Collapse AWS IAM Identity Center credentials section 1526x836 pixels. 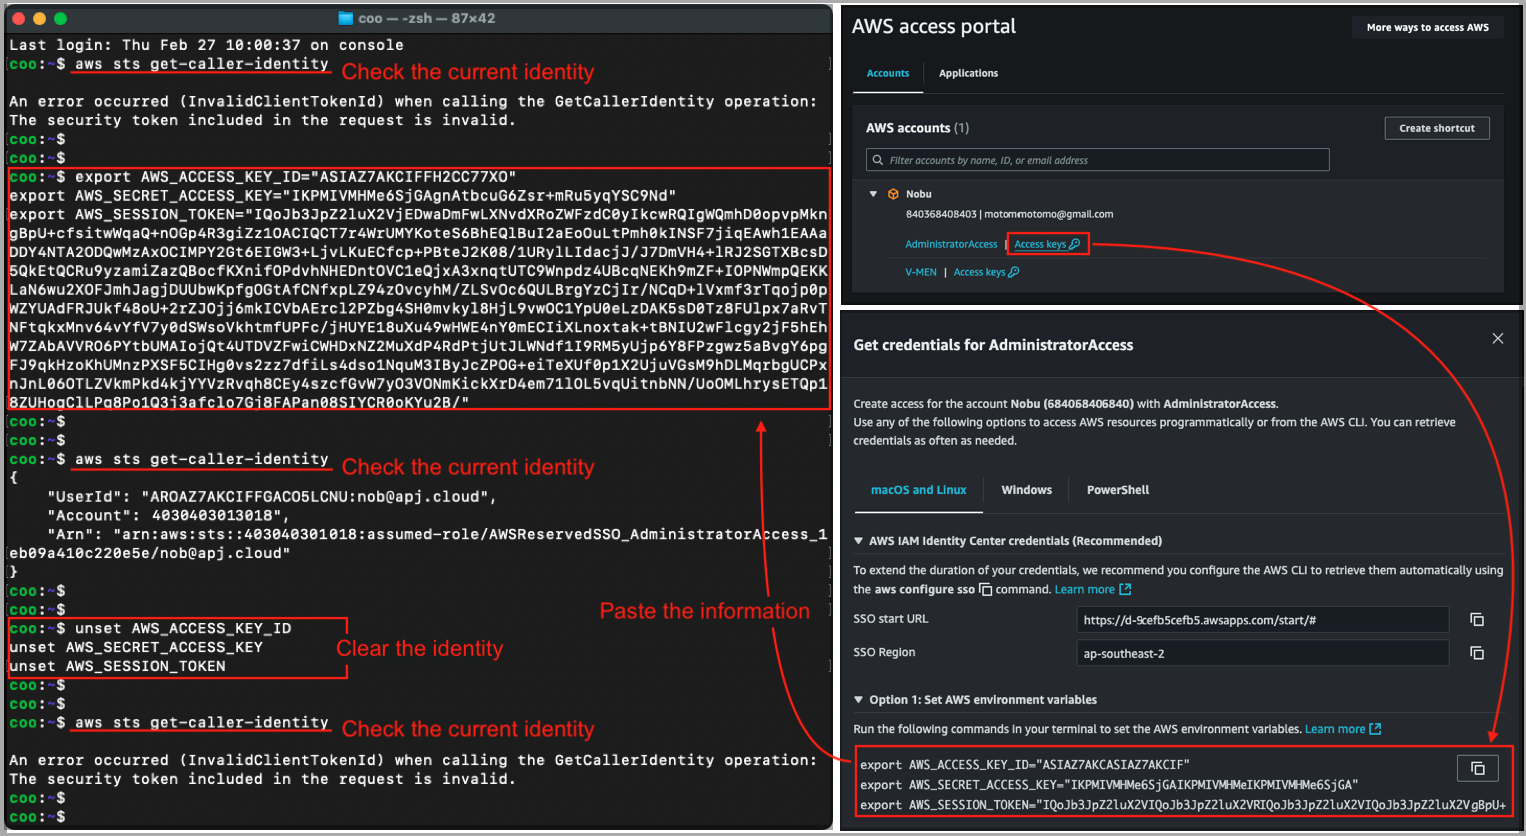(858, 541)
